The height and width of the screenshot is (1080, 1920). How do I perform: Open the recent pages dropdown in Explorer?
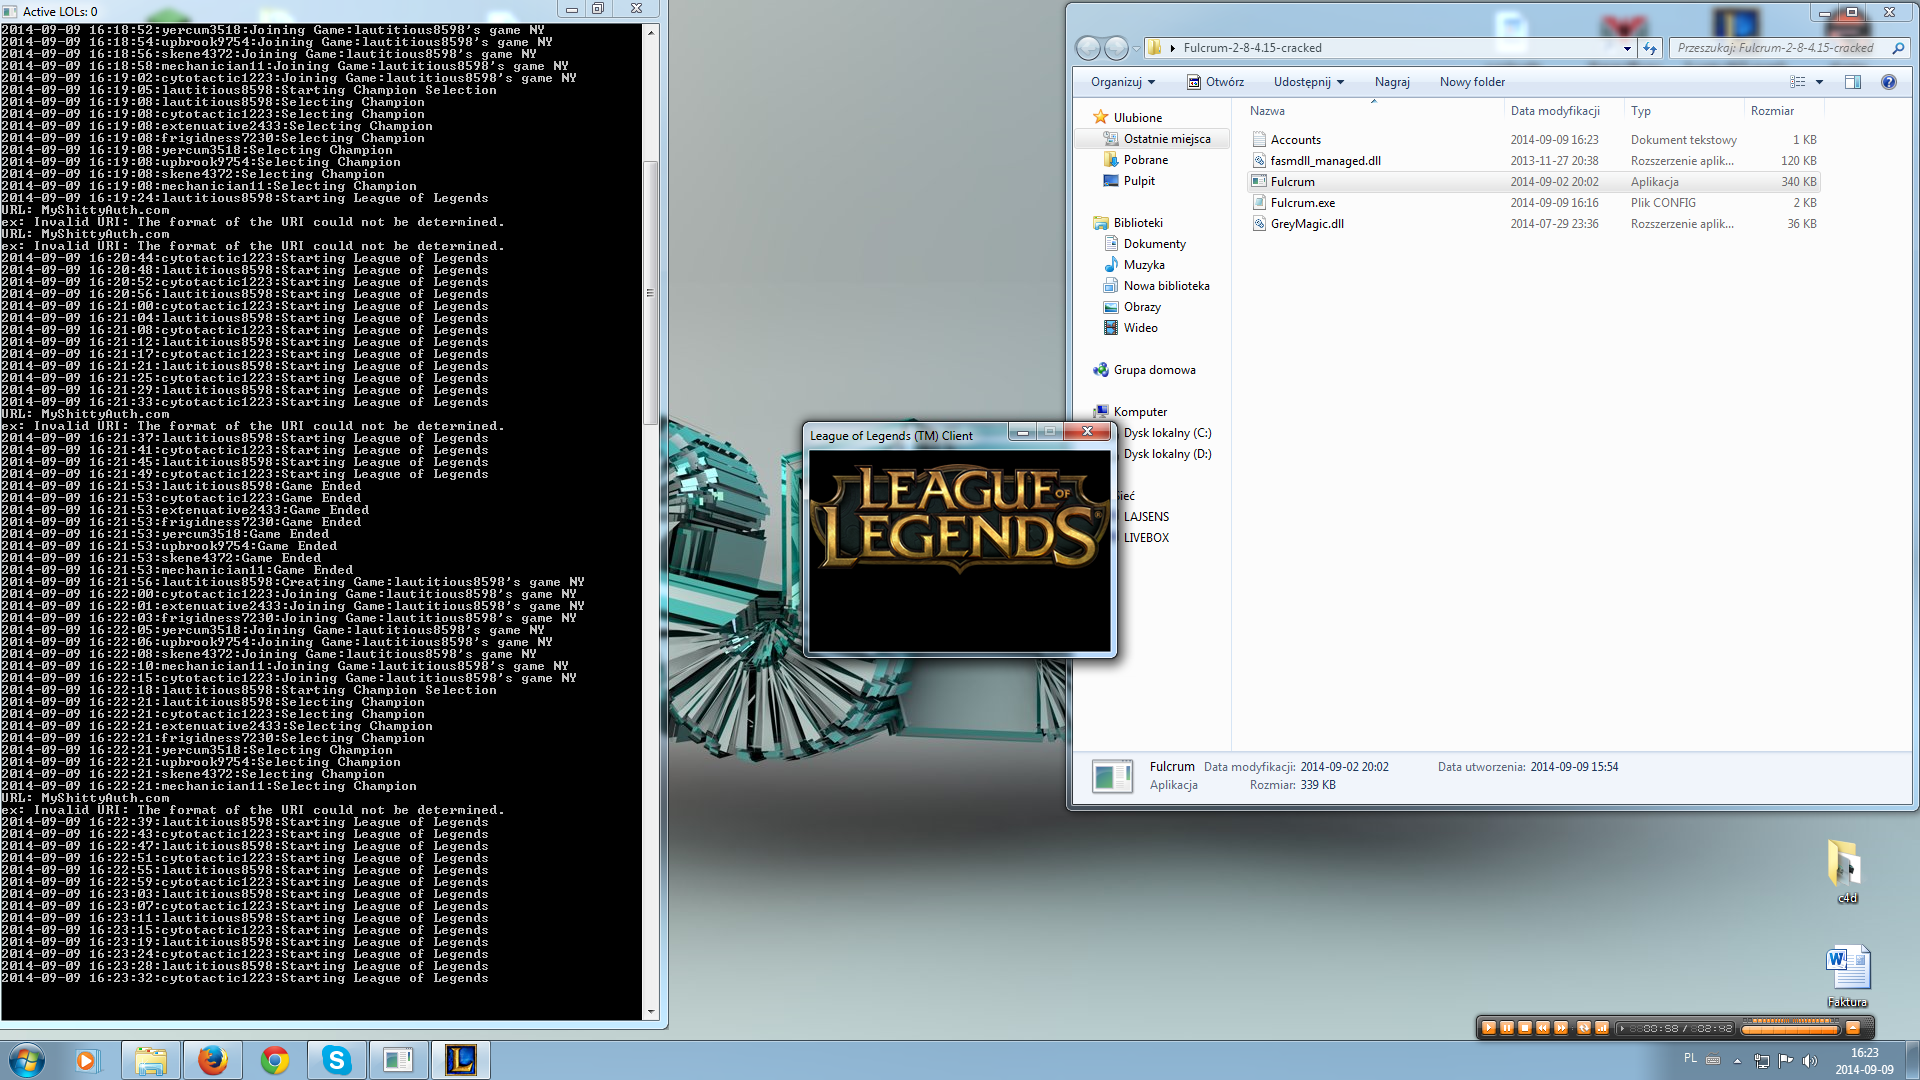[x=1136, y=49]
